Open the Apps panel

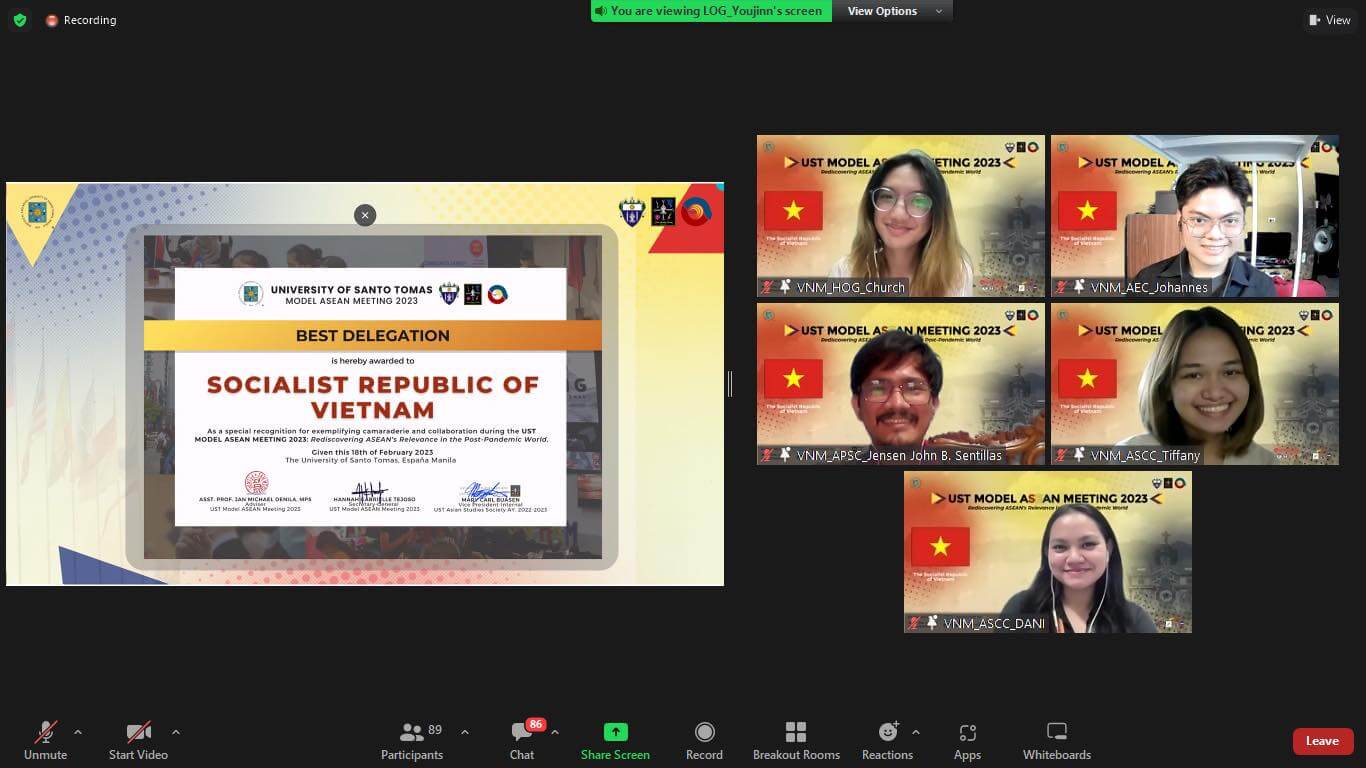click(967, 741)
